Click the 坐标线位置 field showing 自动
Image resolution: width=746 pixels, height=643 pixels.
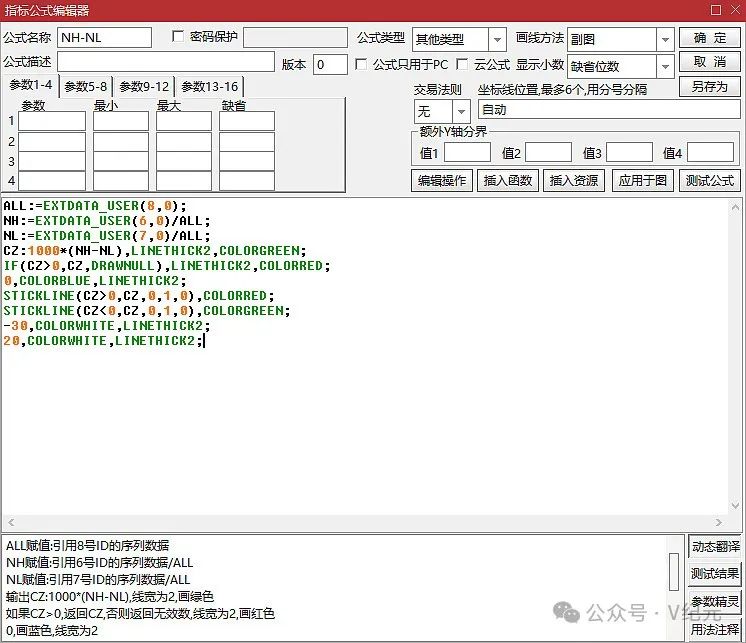609,109
